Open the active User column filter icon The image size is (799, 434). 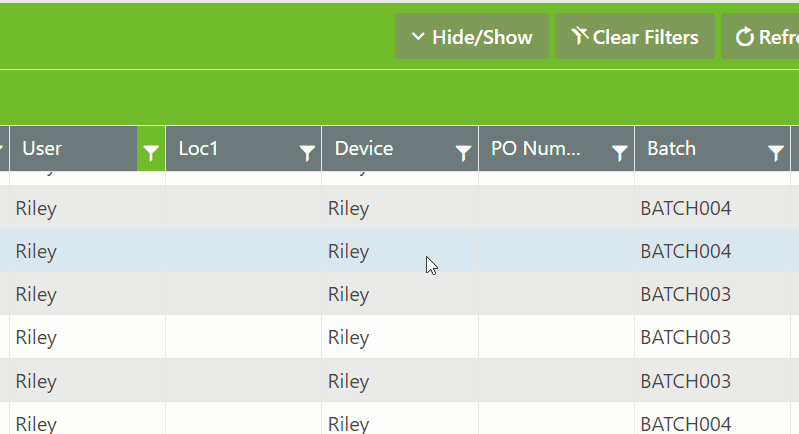coord(150,152)
